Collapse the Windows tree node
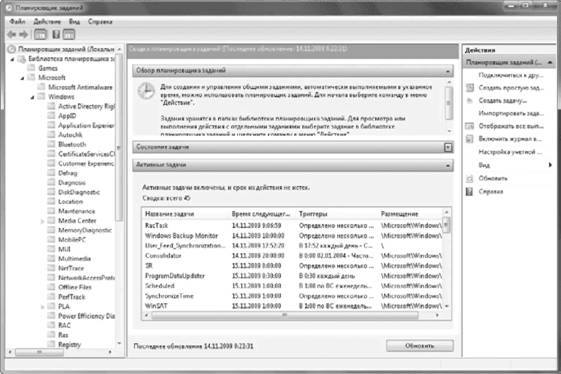 point(33,97)
